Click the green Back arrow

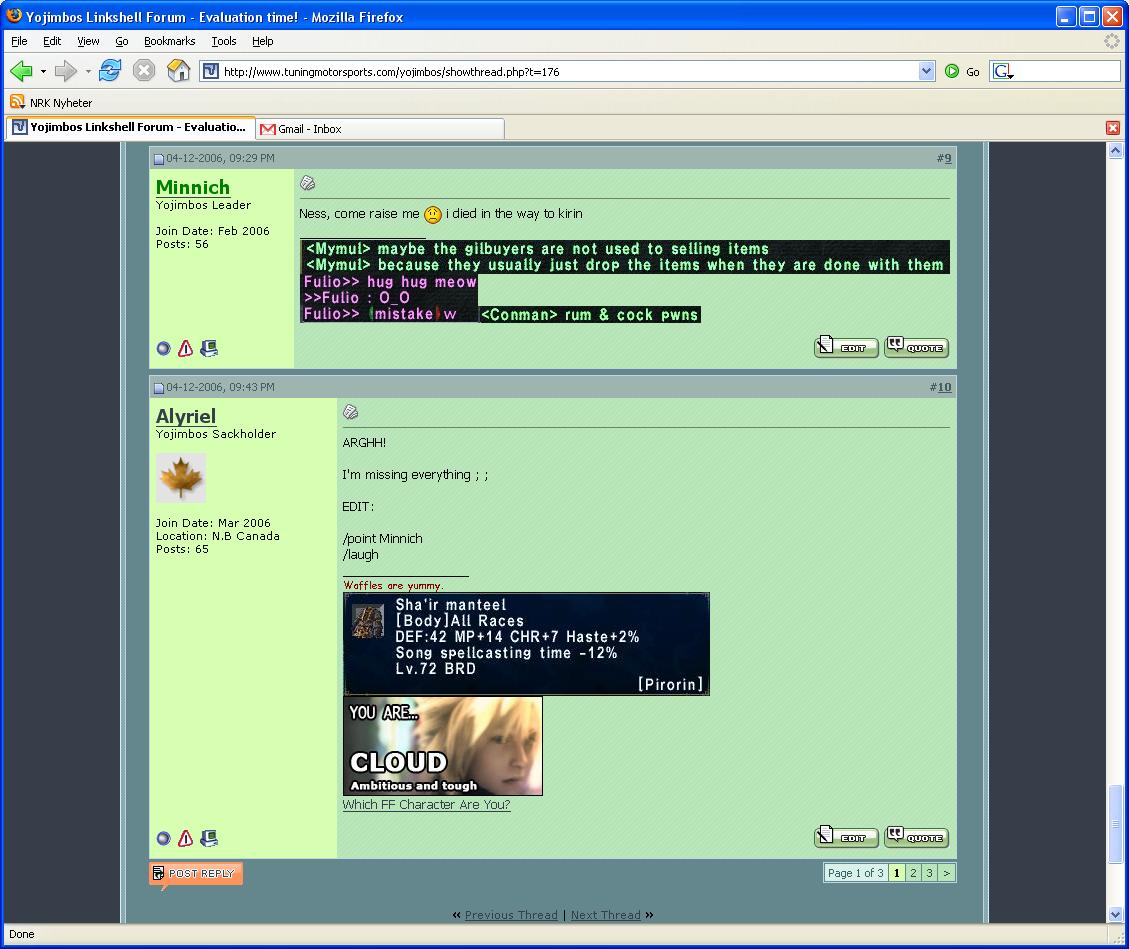(x=21, y=71)
